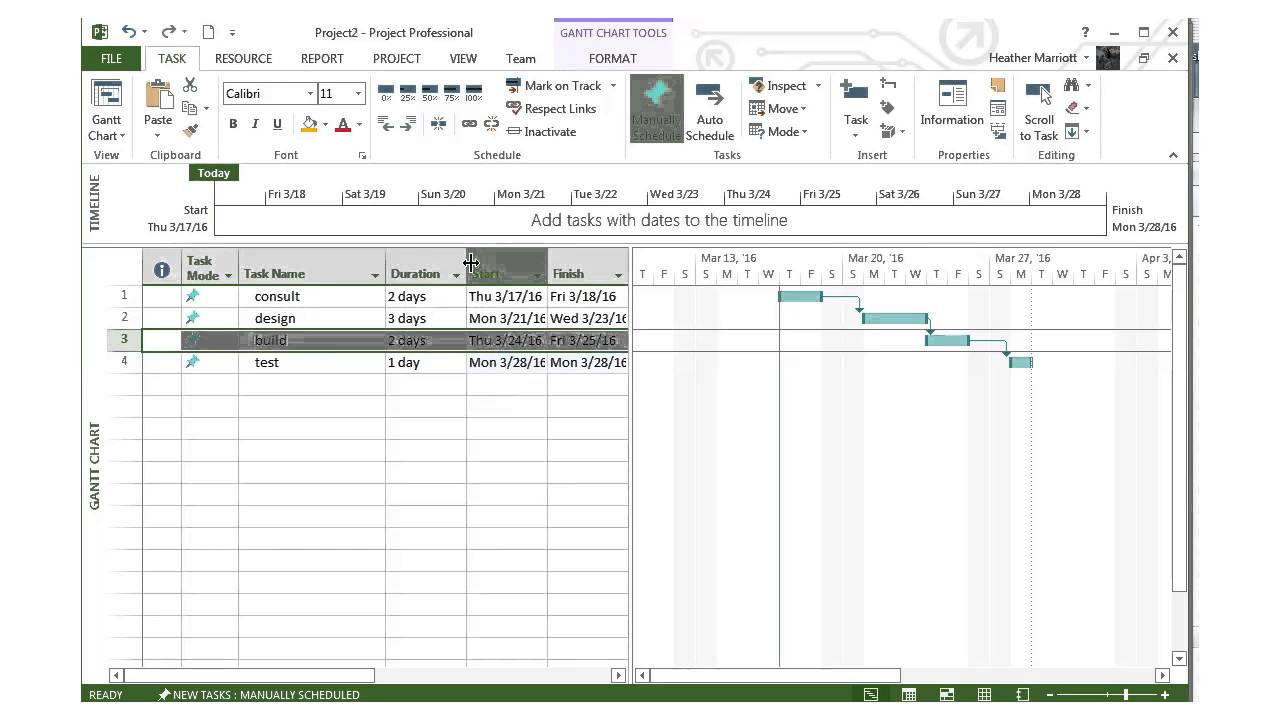Click Add to Timeline icon
The width and height of the screenshot is (1280, 720).
pos(997,131)
